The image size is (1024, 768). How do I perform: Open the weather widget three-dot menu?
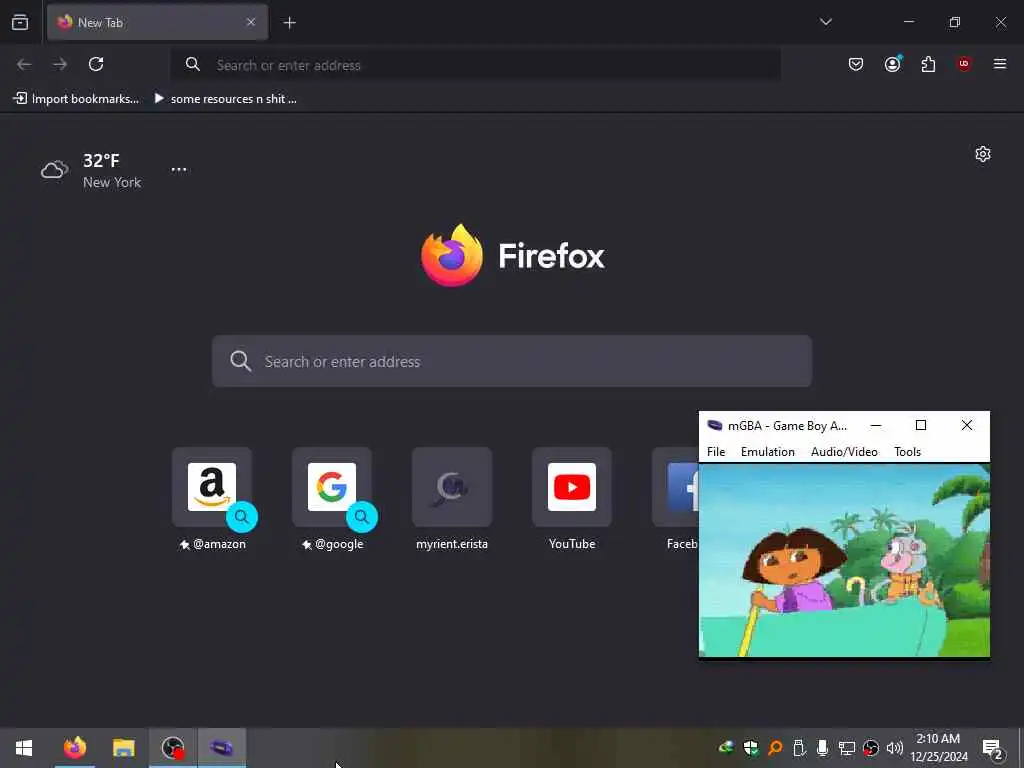(179, 169)
